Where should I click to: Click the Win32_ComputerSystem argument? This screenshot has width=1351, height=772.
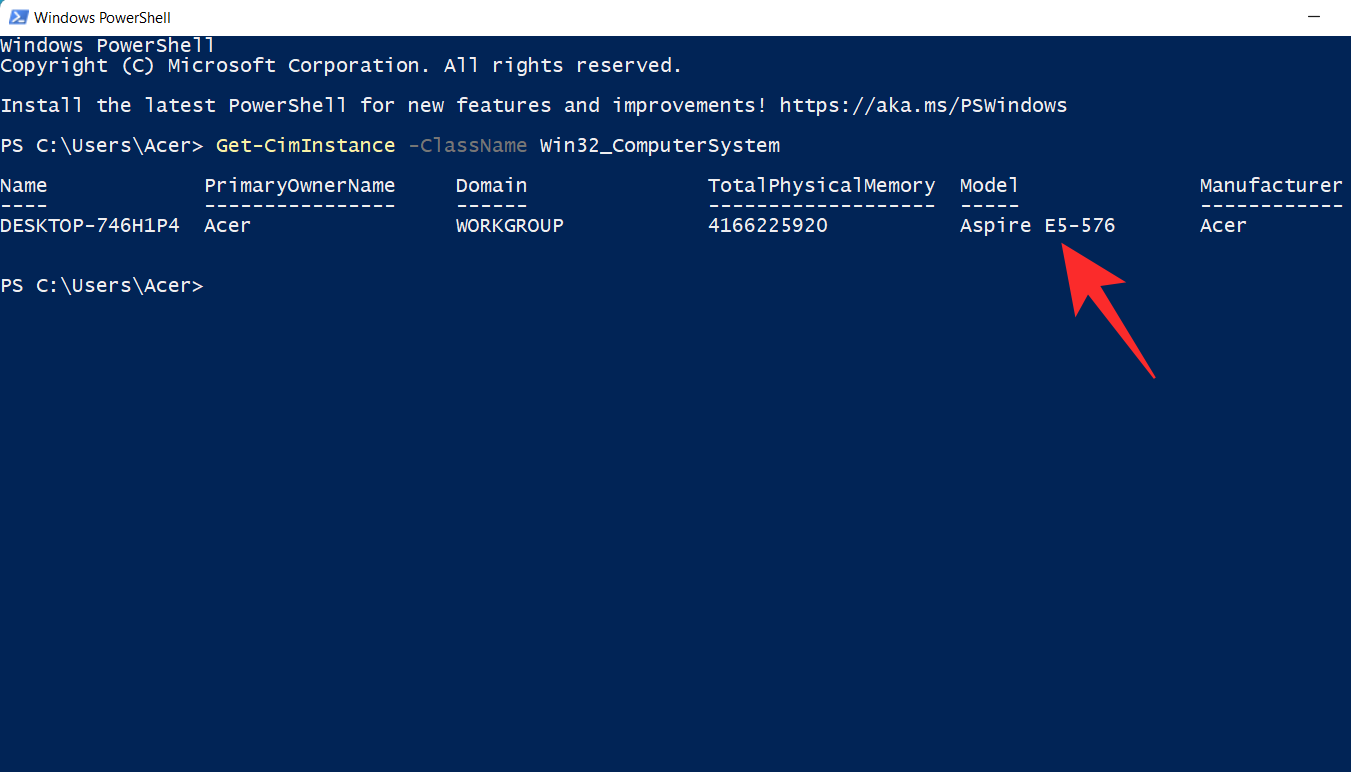point(659,146)
